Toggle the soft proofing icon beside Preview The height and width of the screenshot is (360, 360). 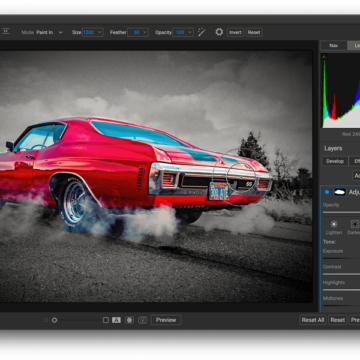143,320
